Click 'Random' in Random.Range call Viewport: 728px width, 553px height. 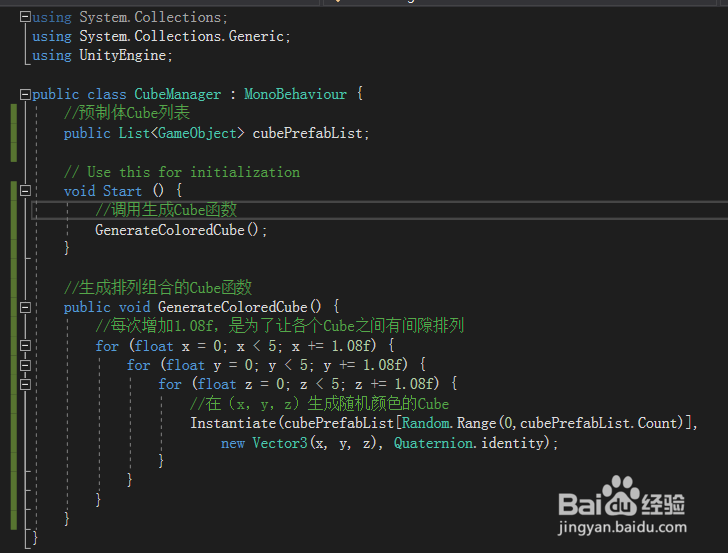425,423
